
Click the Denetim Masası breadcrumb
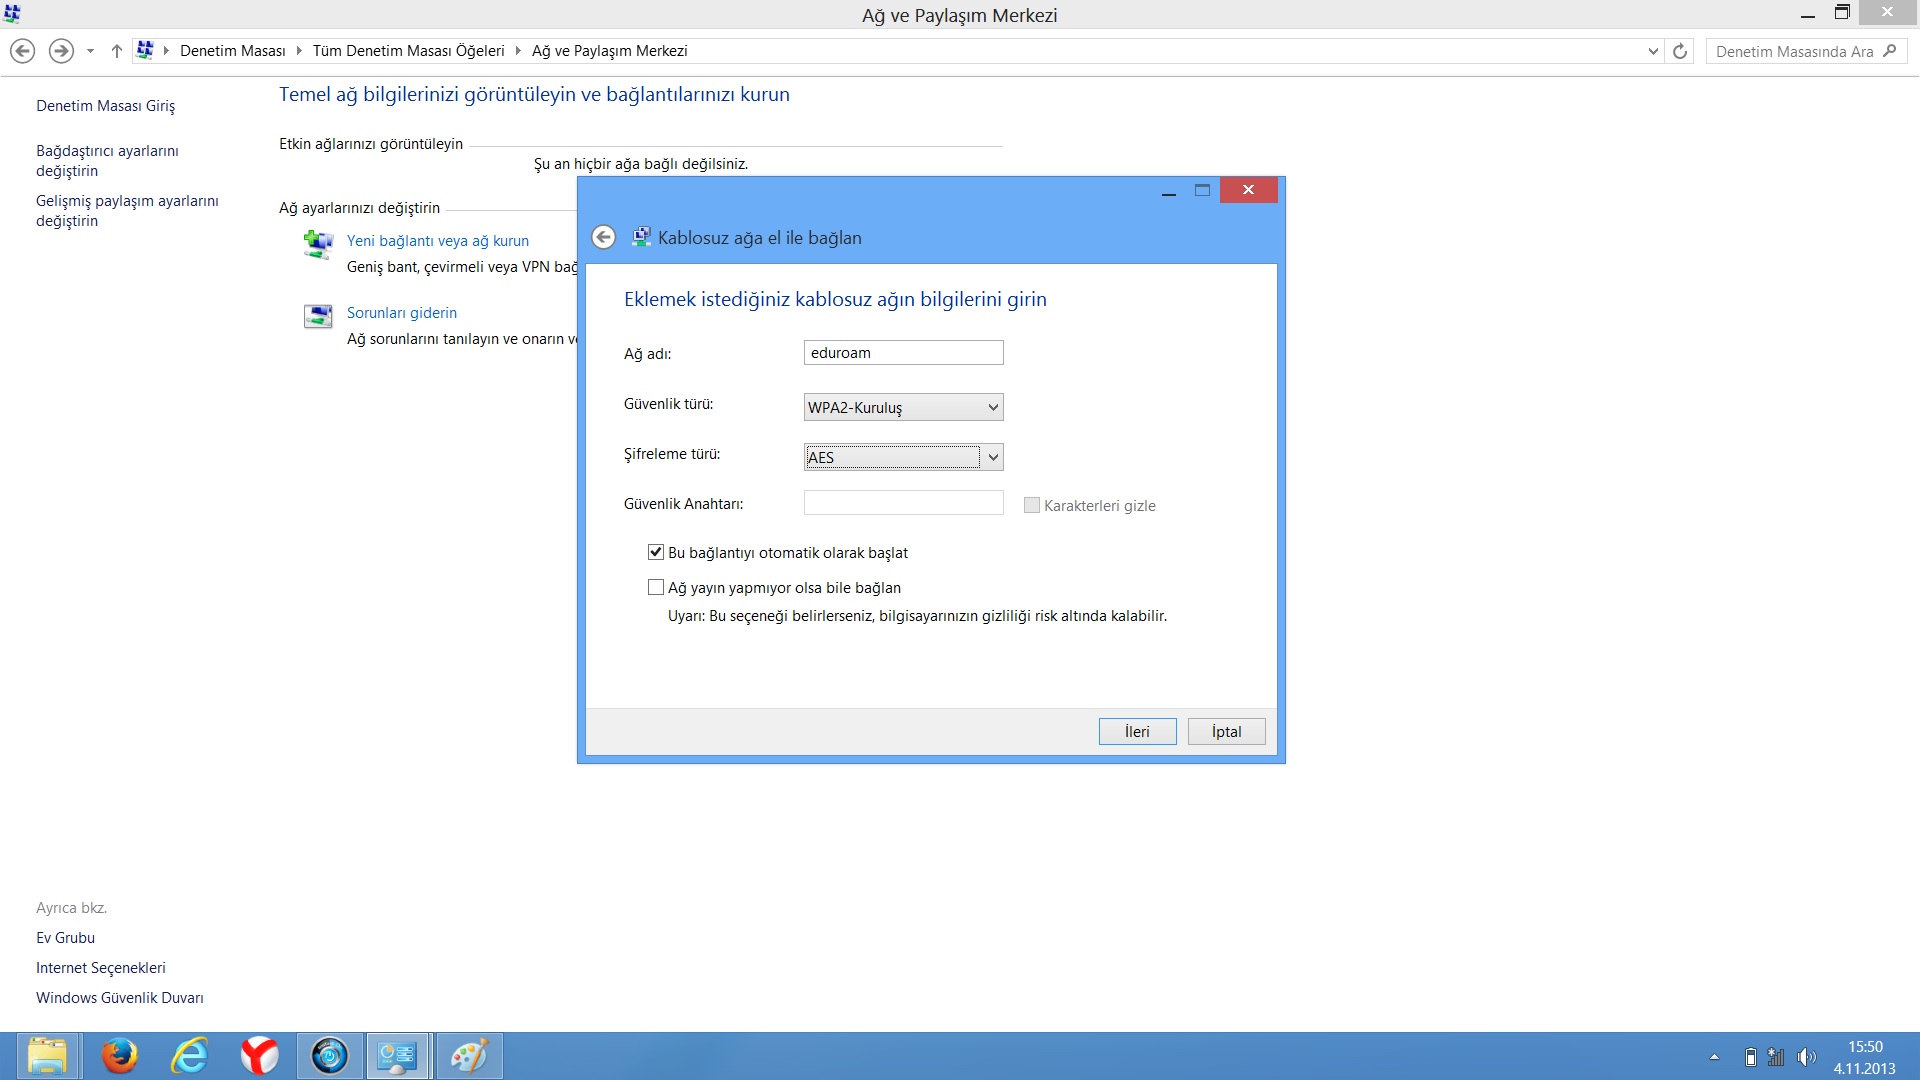(x=232, y=50)
